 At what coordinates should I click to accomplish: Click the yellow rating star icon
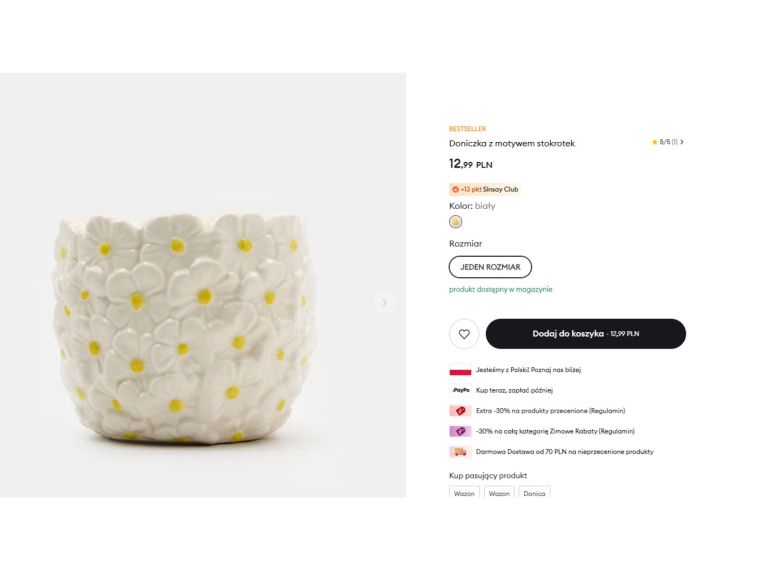click(654, 142)
